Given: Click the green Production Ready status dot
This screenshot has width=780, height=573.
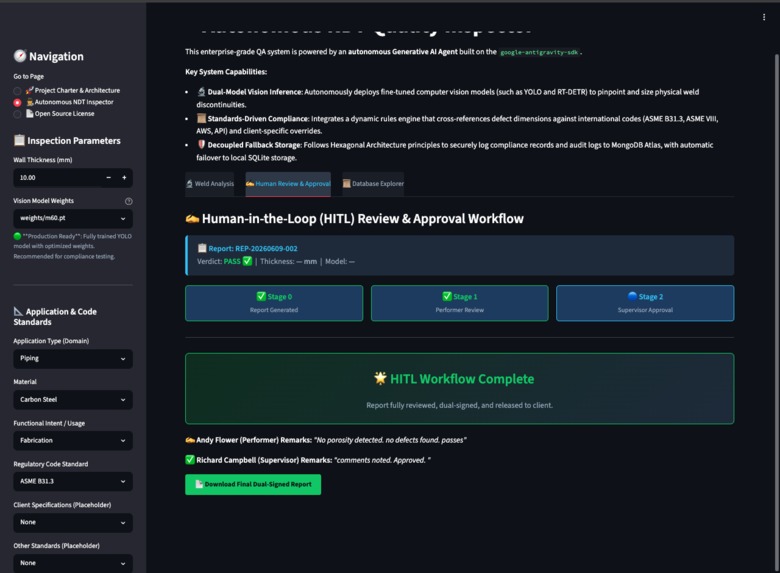Looking at the screenshot, I should point(17,236).
